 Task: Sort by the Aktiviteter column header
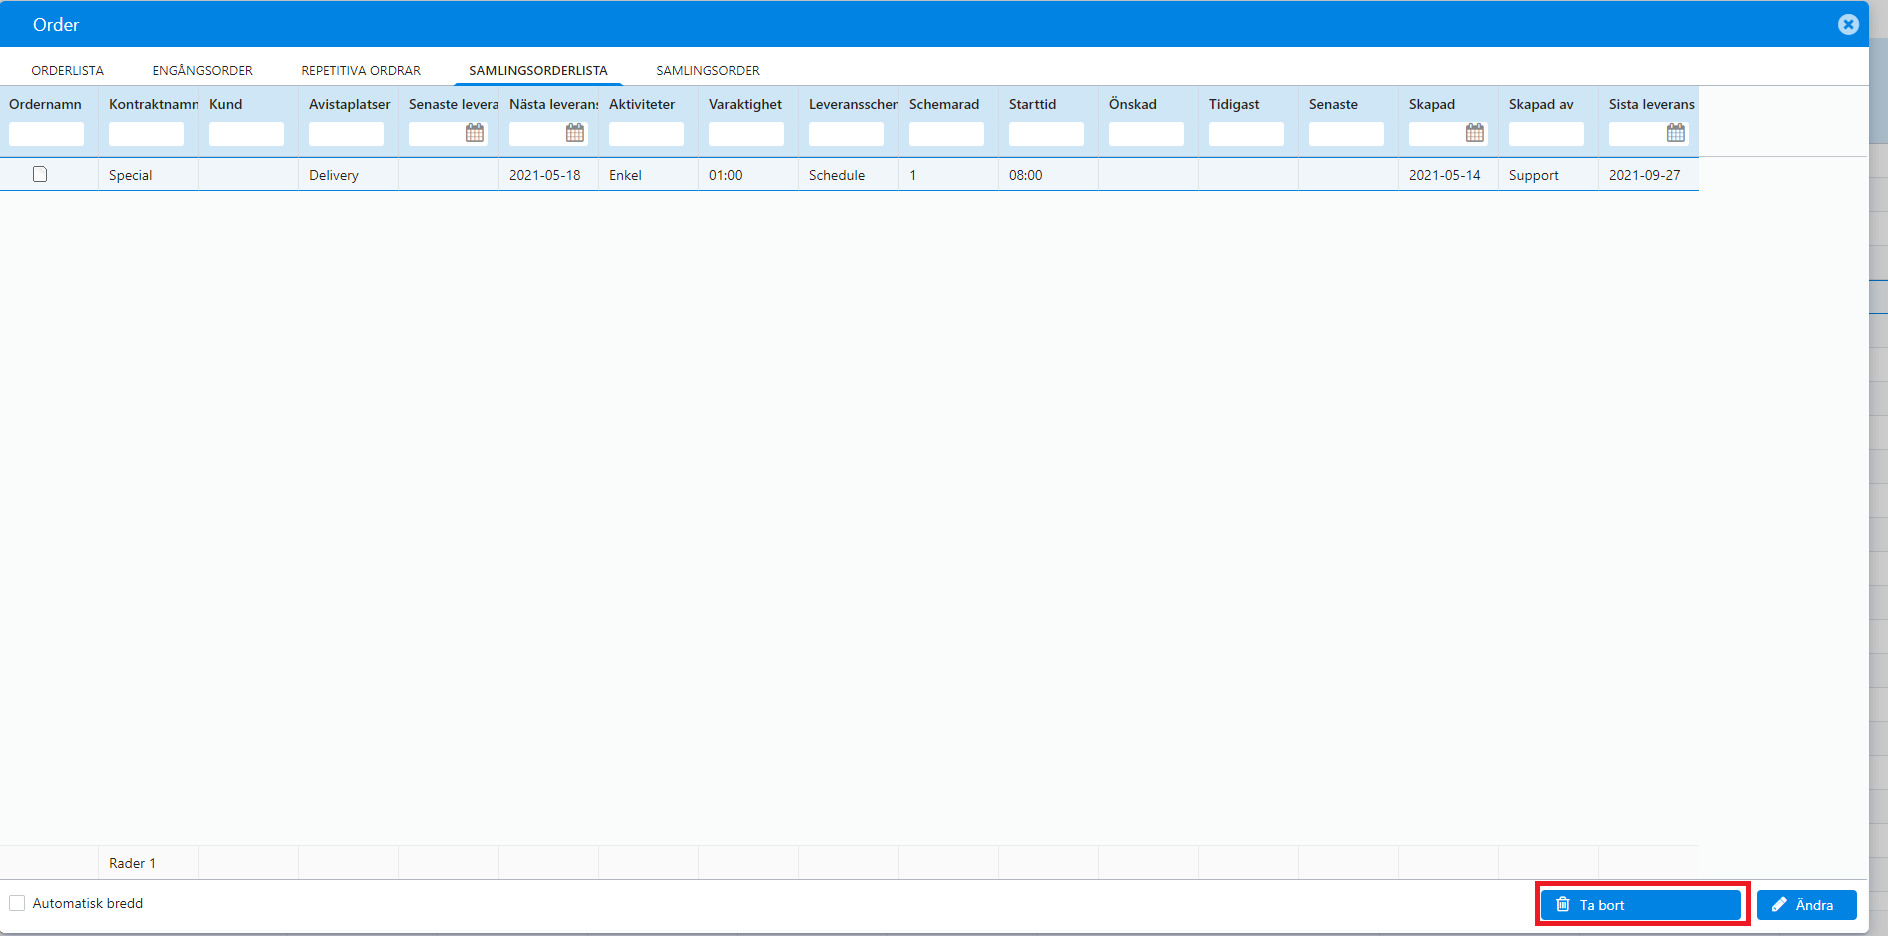pos(642,104)
